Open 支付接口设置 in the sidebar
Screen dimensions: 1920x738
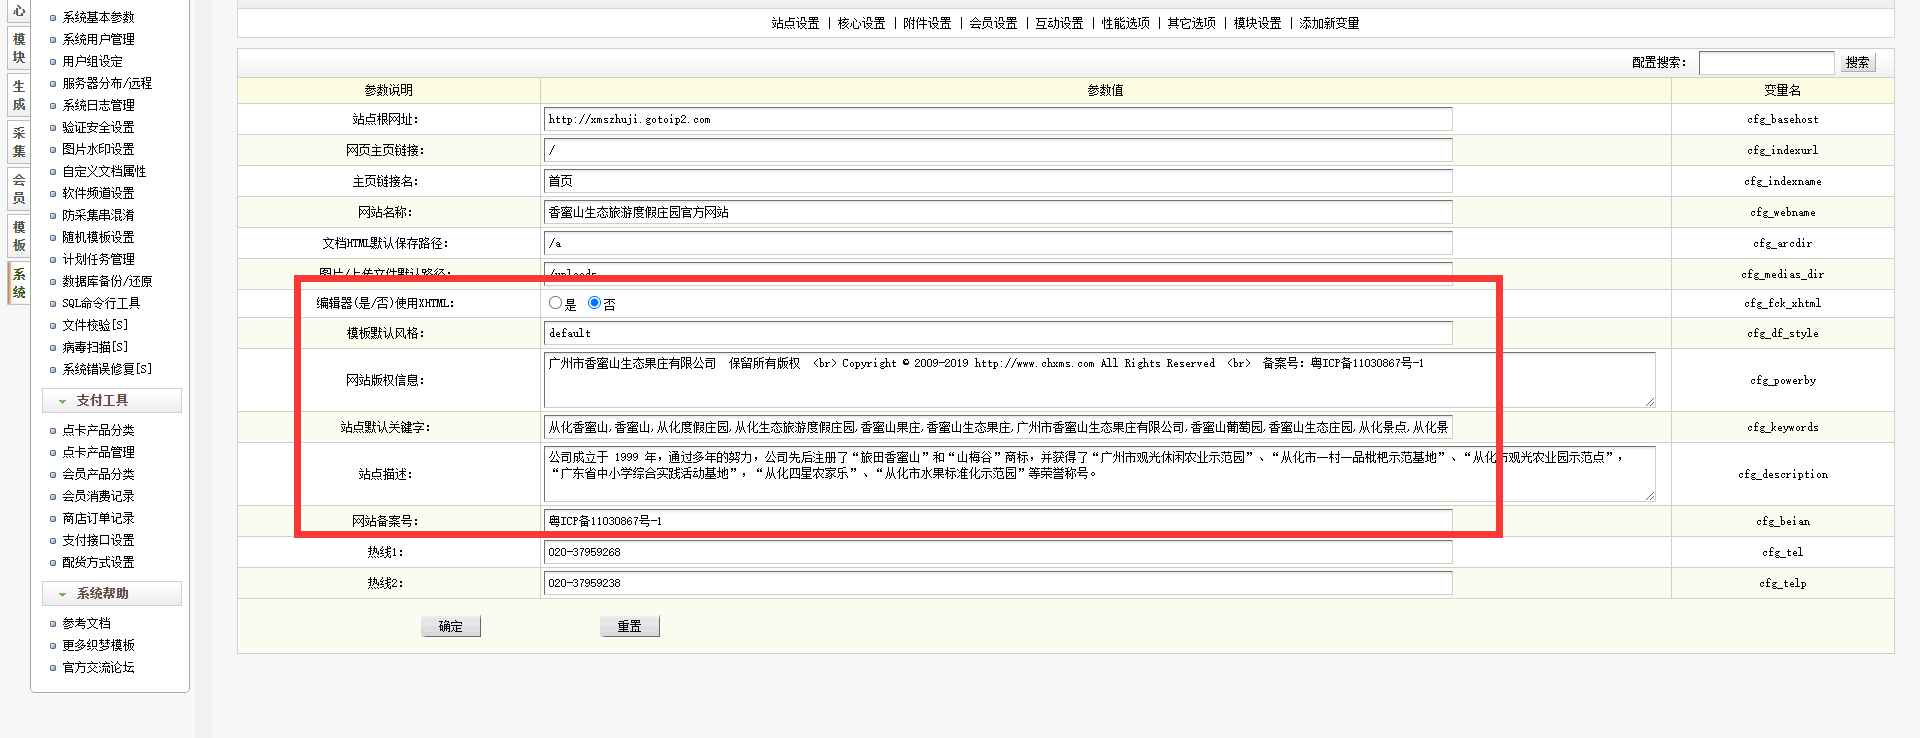[x=98, y=540]
